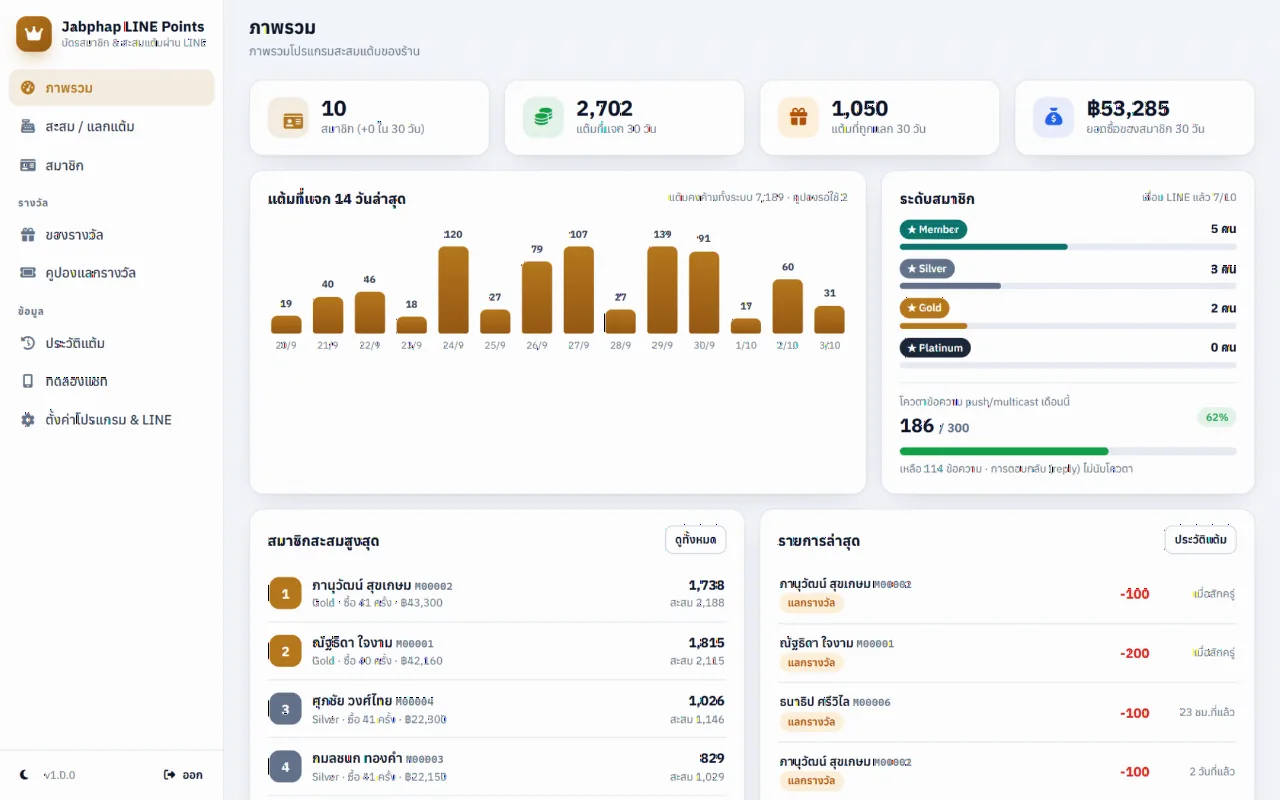Select member กมลชนก ทองคำ M00003

tap(497, 767)
